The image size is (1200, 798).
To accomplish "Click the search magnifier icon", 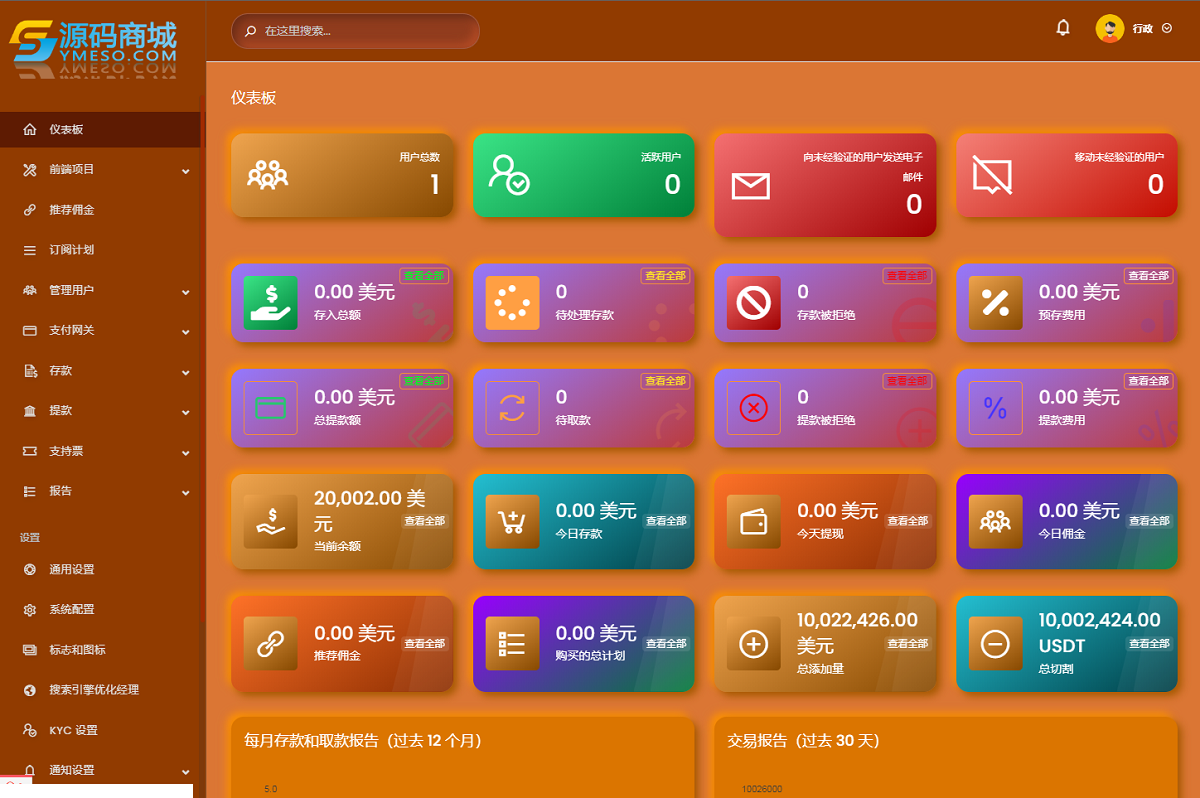I will click(251, 31).
